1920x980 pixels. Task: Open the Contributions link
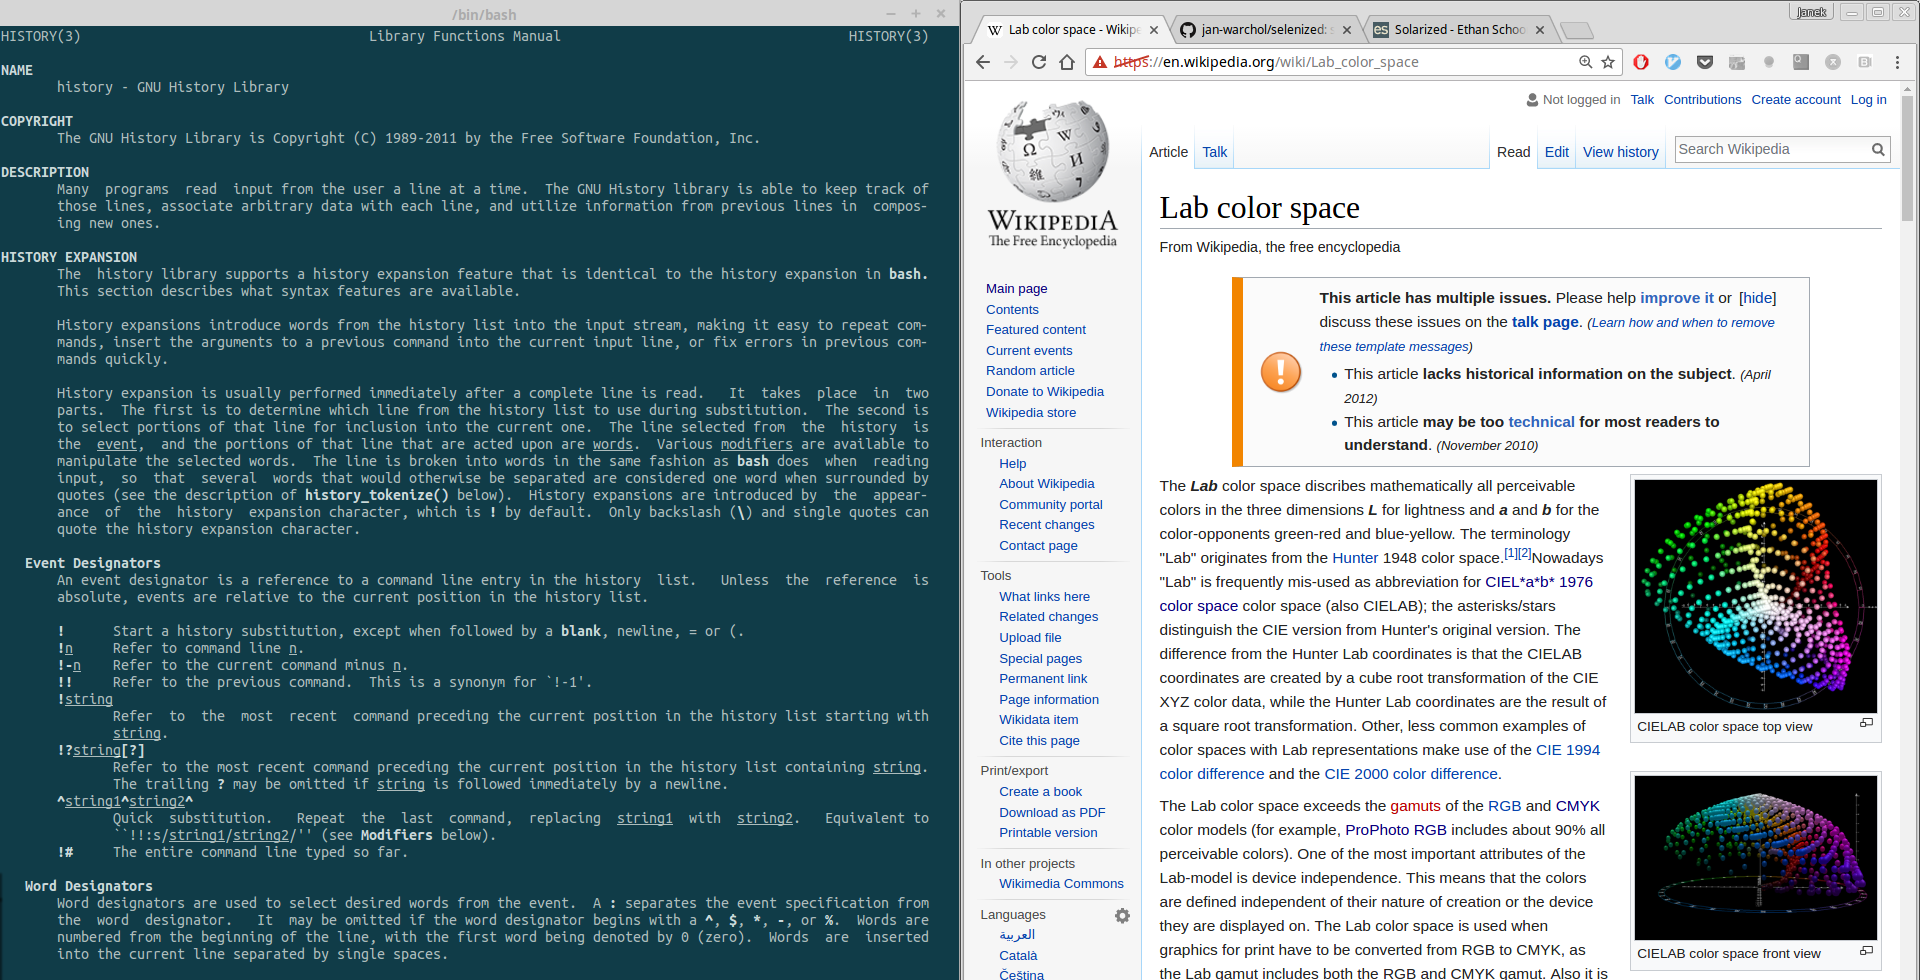point(1702,100)
